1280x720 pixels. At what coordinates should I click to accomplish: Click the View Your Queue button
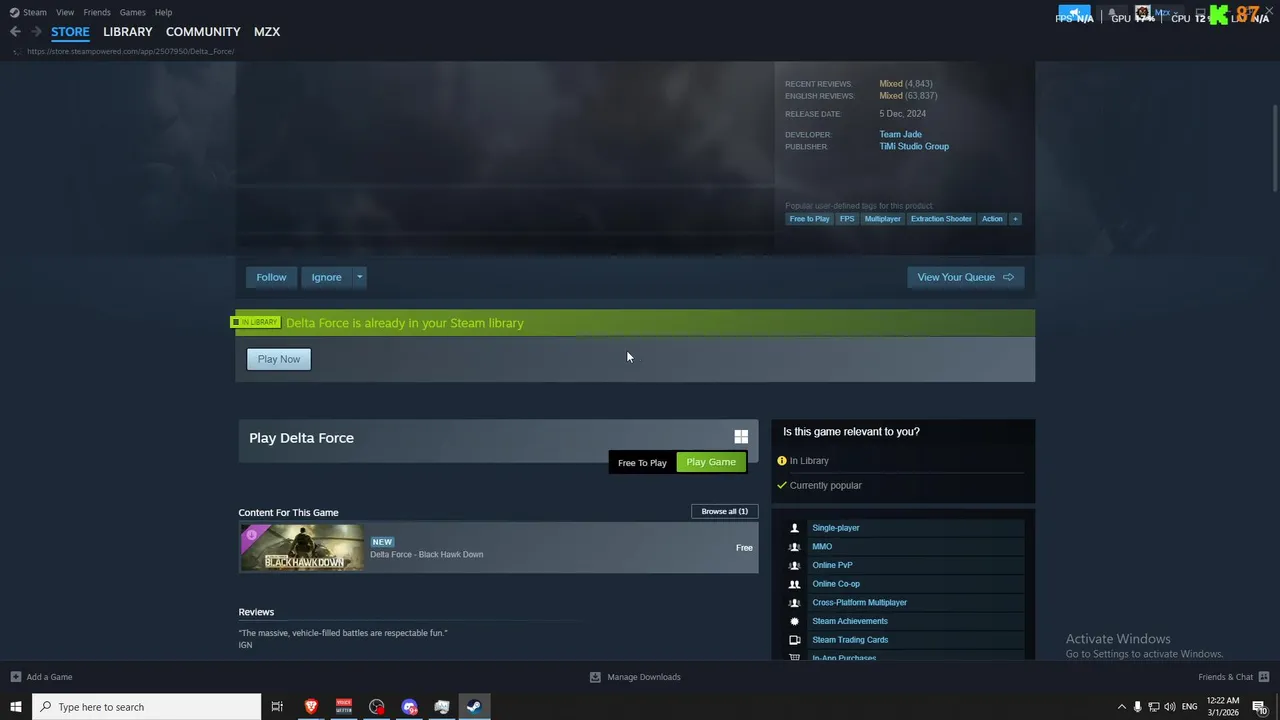(965, 277)
